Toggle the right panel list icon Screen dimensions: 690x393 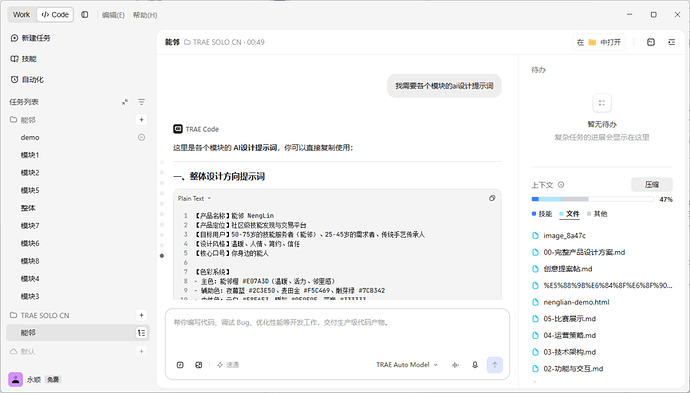tap(672, 42)
